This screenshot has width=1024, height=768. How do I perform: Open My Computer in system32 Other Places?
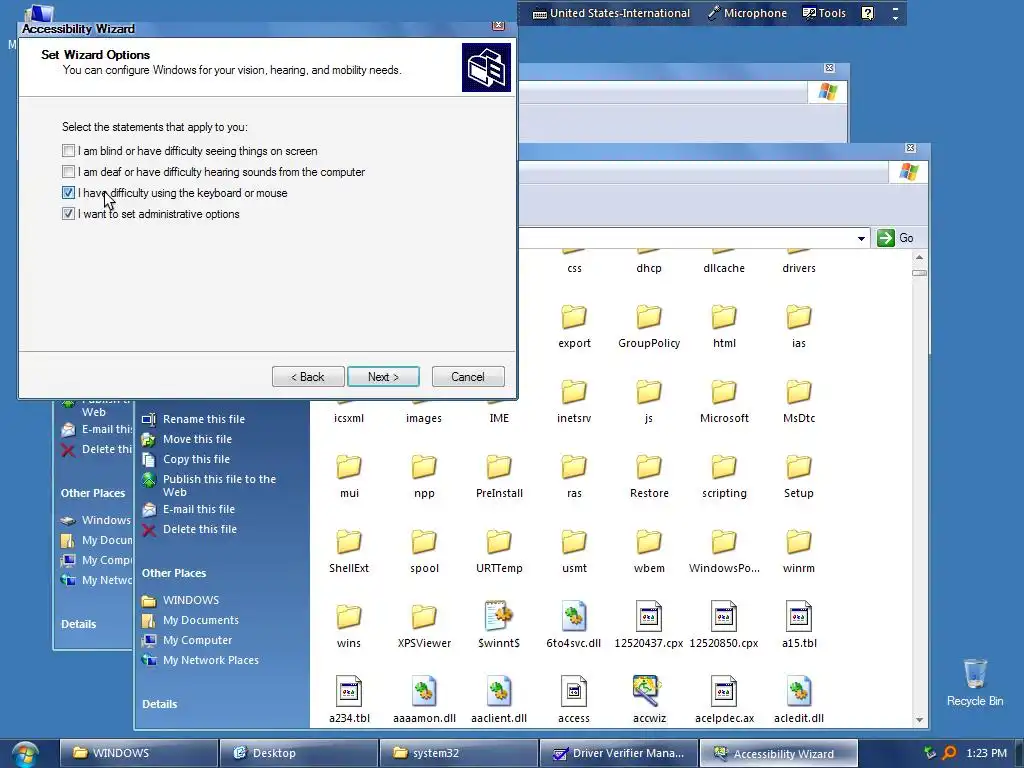197,641
